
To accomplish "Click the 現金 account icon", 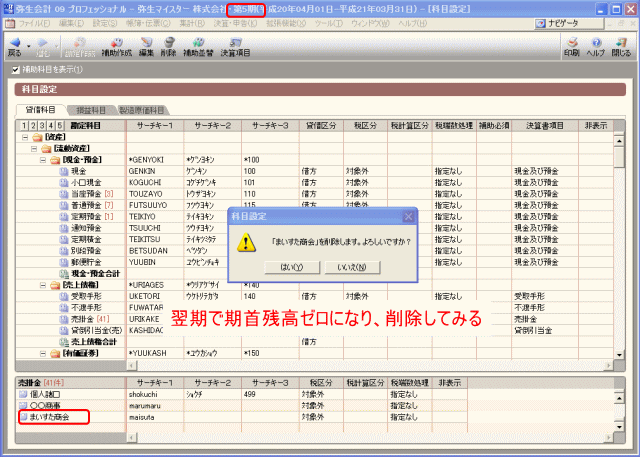I will (64, 171).
